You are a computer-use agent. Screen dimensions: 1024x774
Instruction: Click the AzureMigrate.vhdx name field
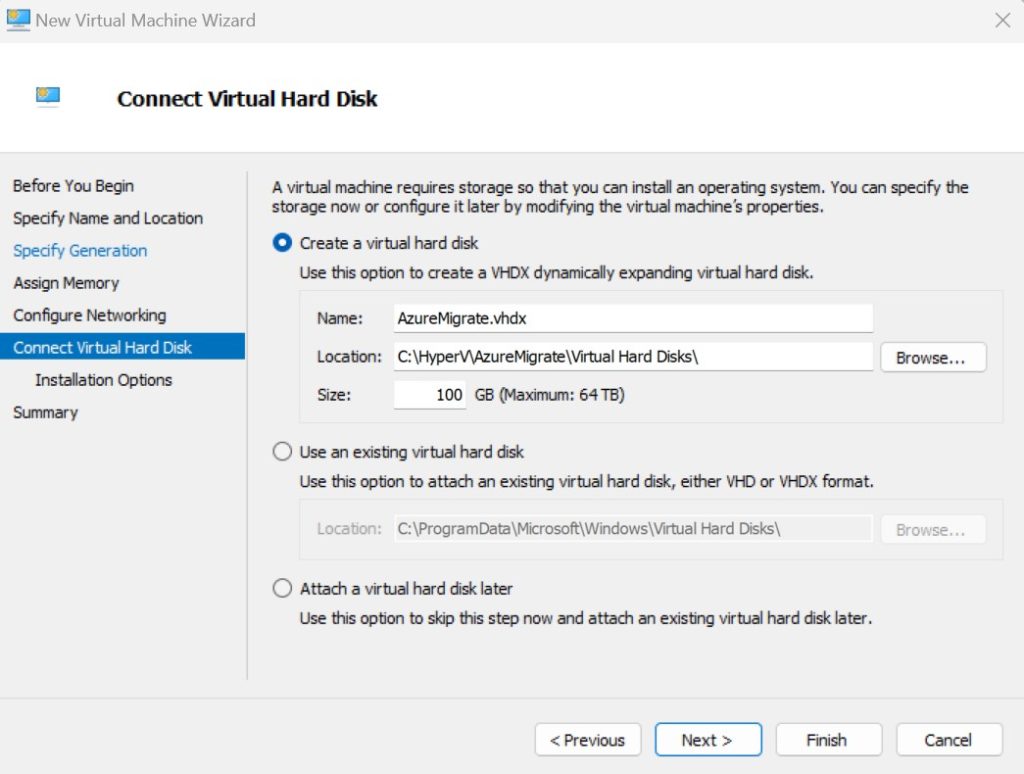(x=633, y=318)
